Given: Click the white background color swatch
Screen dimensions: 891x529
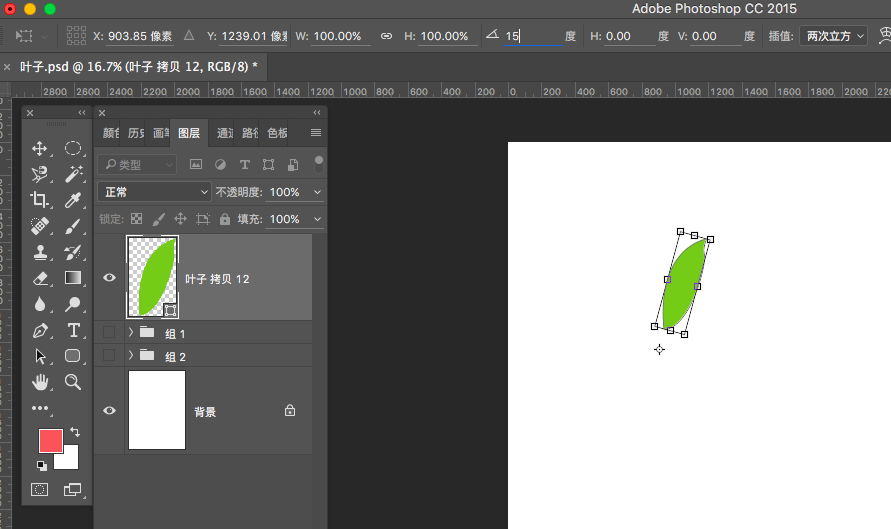Looking at the screenshot, I should pyautogui.click(x=70, y=460).
